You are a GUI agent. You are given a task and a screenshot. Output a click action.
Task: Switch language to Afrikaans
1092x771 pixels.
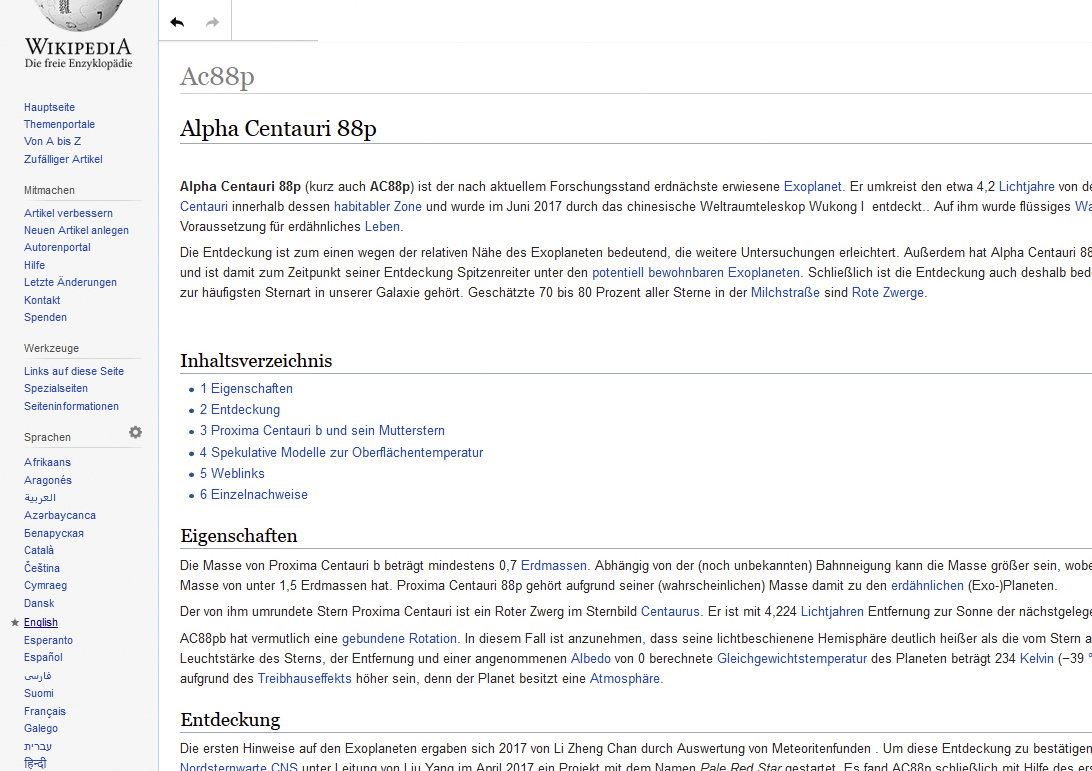(47, 462)
